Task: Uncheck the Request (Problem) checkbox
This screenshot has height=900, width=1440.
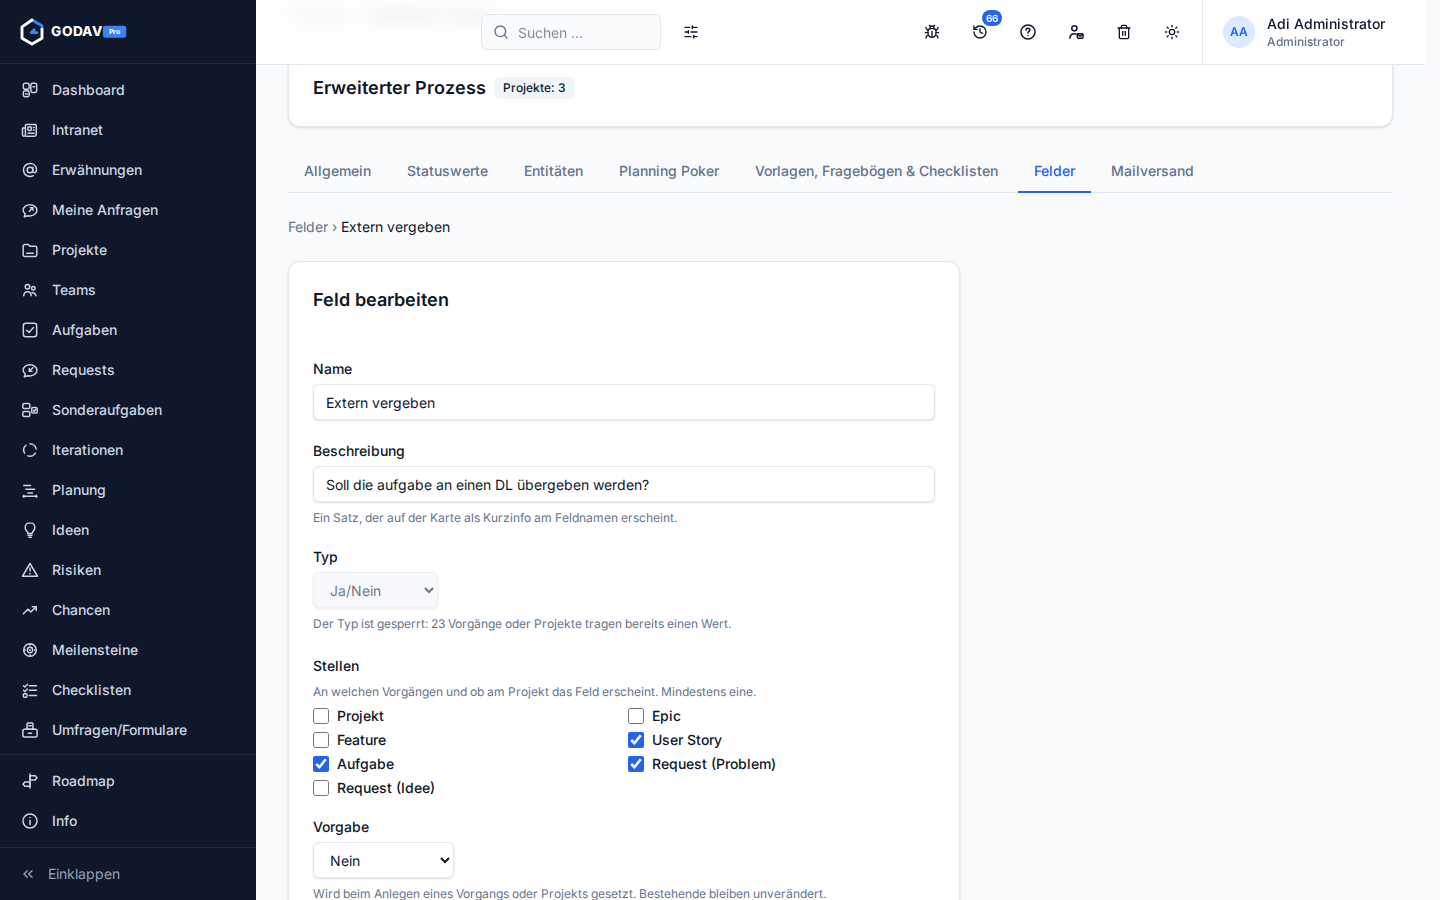Action: tap(636, 764)
